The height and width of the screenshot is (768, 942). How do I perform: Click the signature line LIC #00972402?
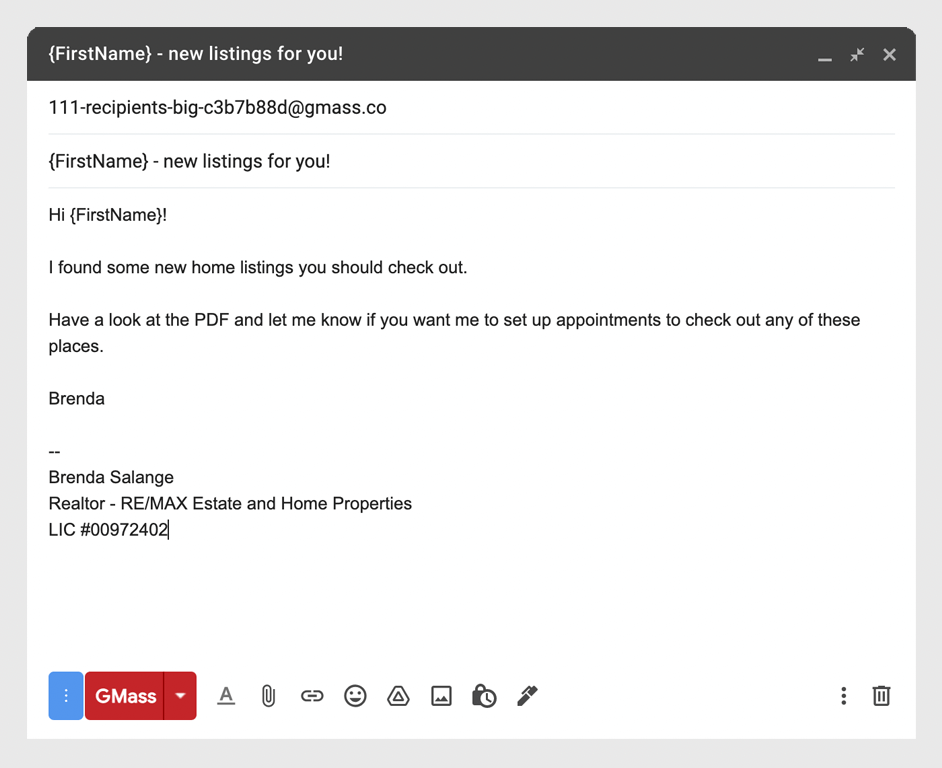pos(109,529)
